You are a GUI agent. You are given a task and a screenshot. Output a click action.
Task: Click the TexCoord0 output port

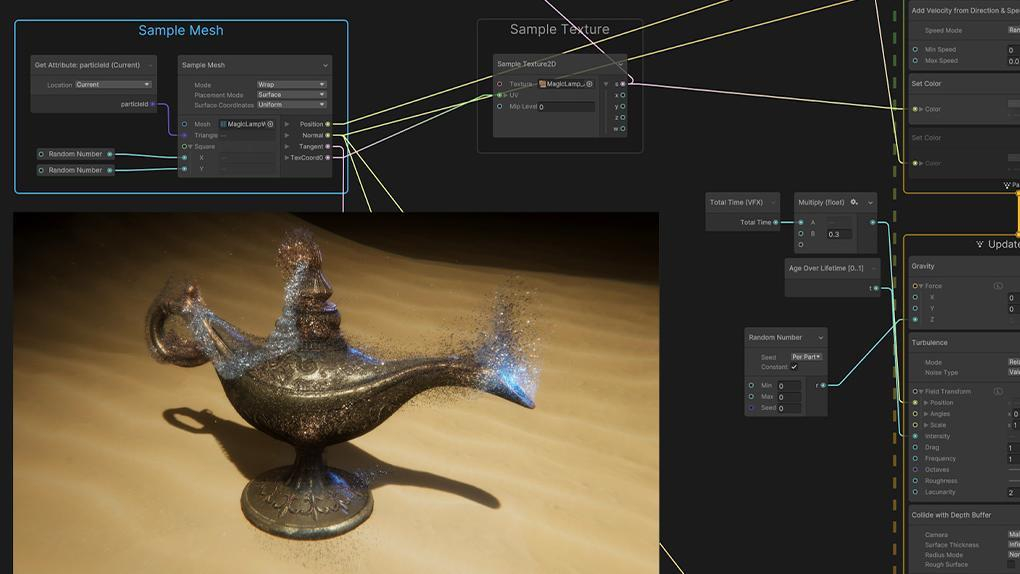click(327, 157)
